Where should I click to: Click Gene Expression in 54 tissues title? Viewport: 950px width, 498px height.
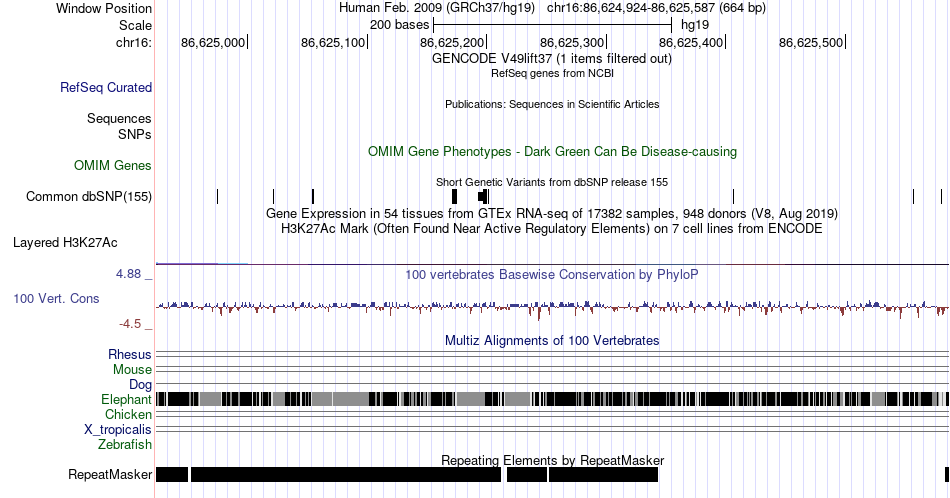point(552,213)
